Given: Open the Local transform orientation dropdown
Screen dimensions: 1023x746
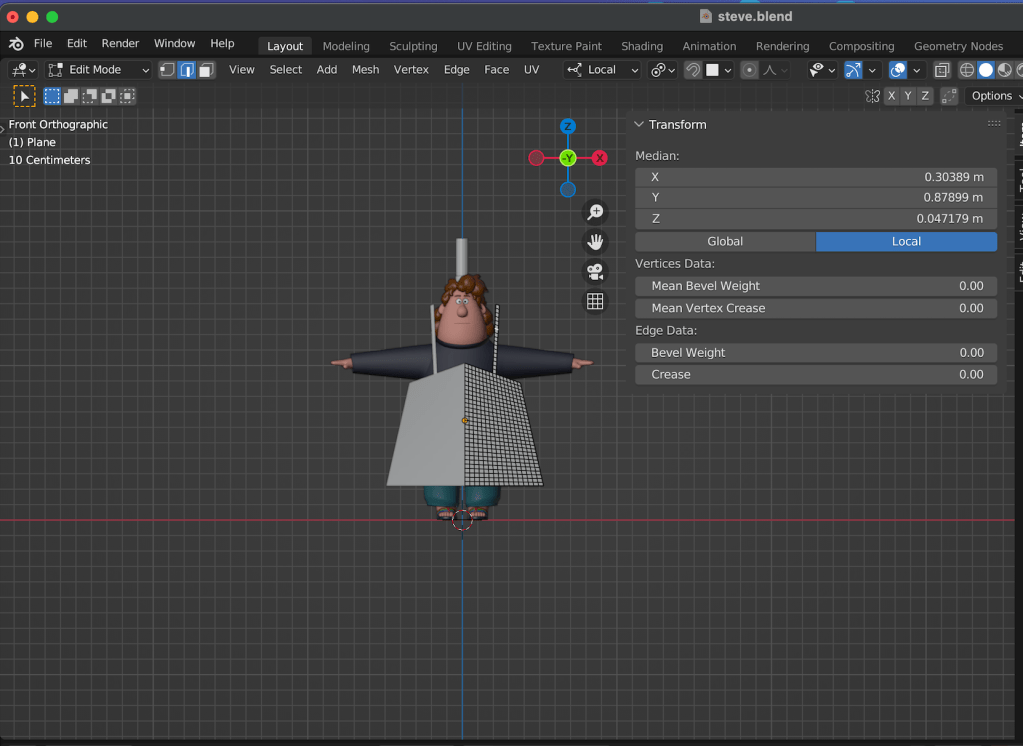Looking at the screenshot, I should [x=603, y=70].
